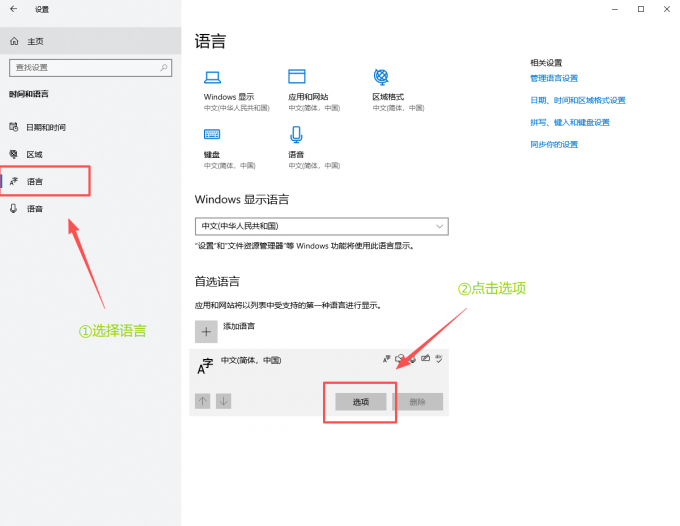The height and width of the screenshot is (526, 680).
Task: Open the 主页 home item
Action: pyautogui.click(x=91, y=41)
